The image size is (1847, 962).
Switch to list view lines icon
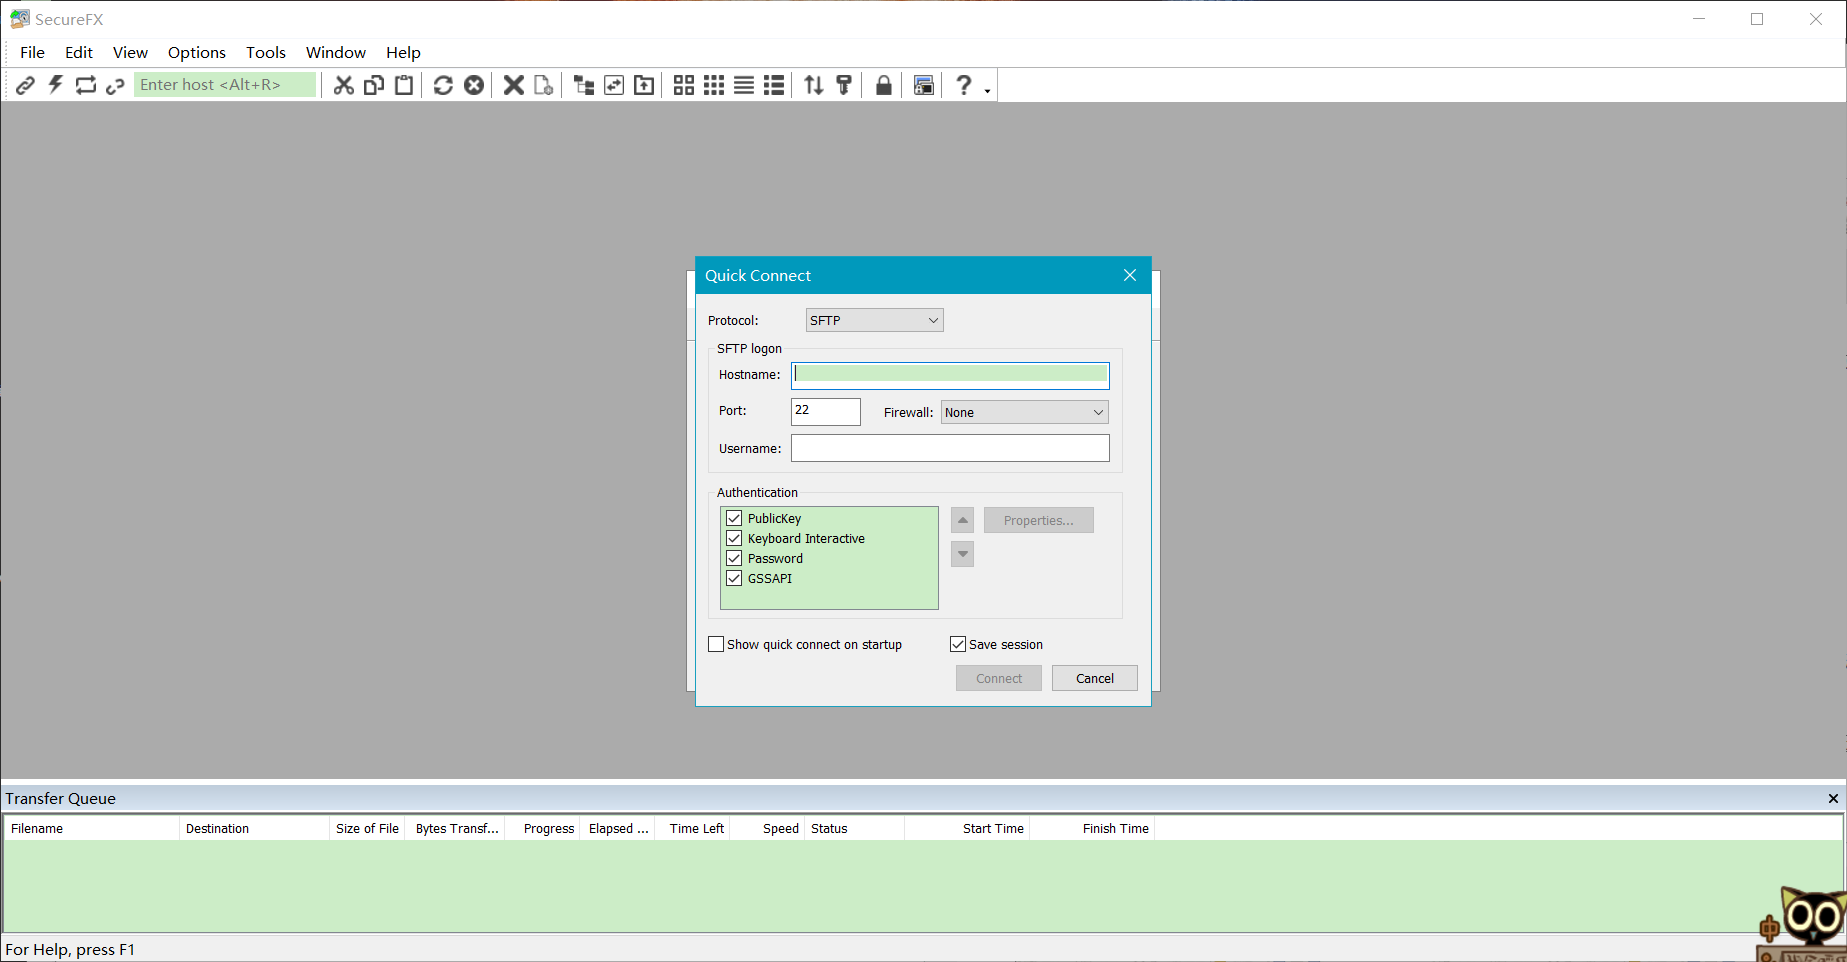coord(744,85)
